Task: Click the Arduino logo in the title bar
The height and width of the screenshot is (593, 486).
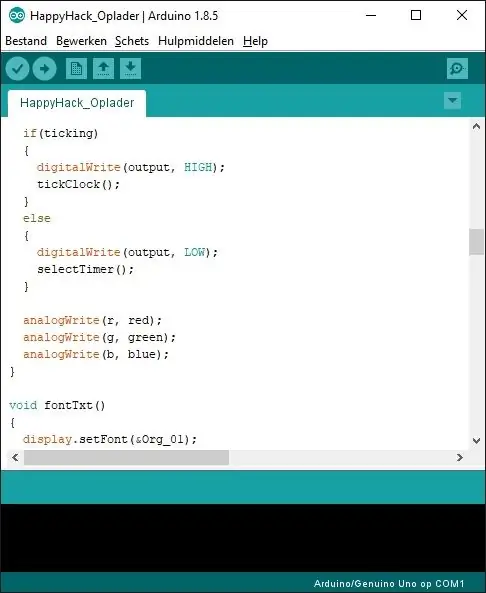Action: [x=17, y=16]
